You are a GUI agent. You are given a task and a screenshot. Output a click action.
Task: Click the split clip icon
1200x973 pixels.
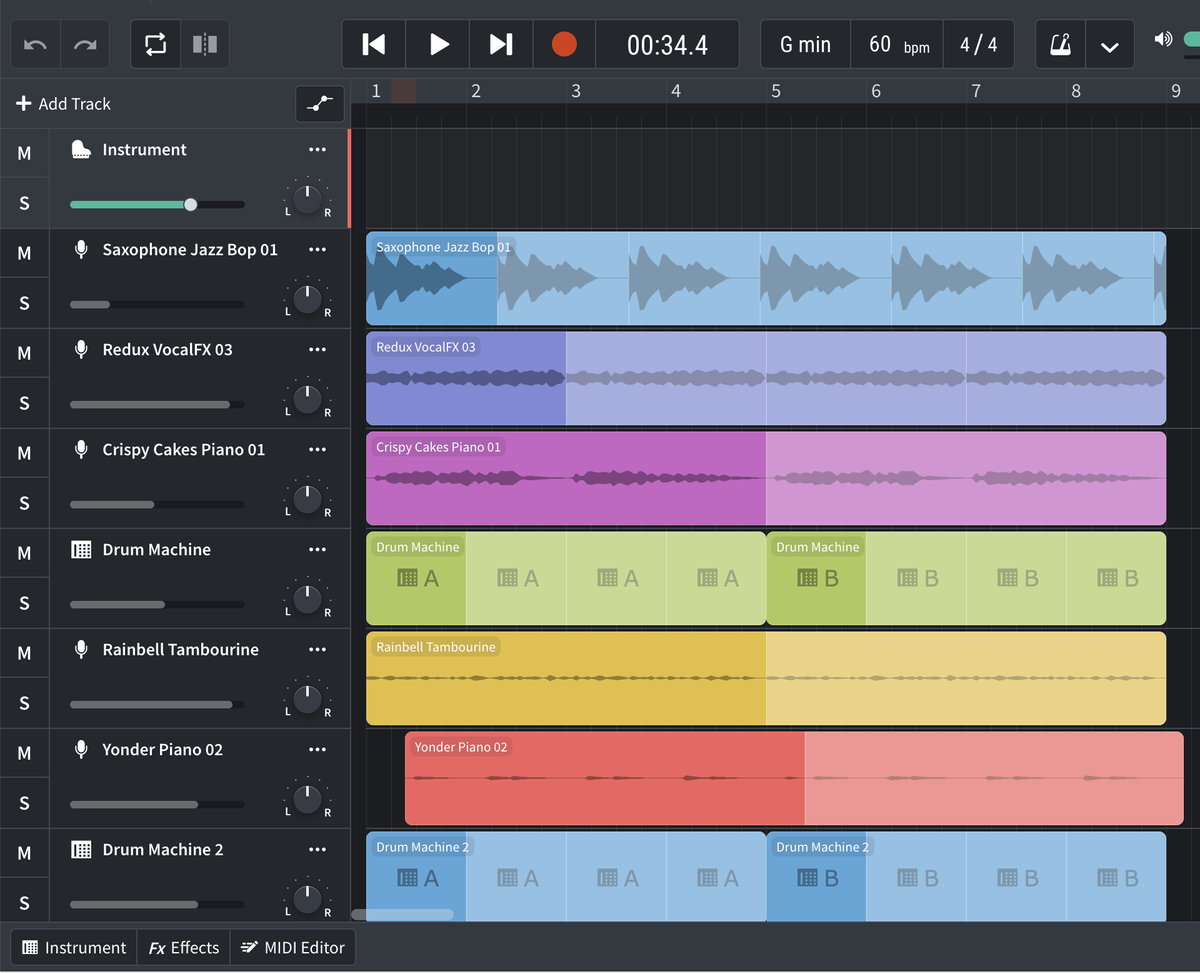(x=204, y=45)
